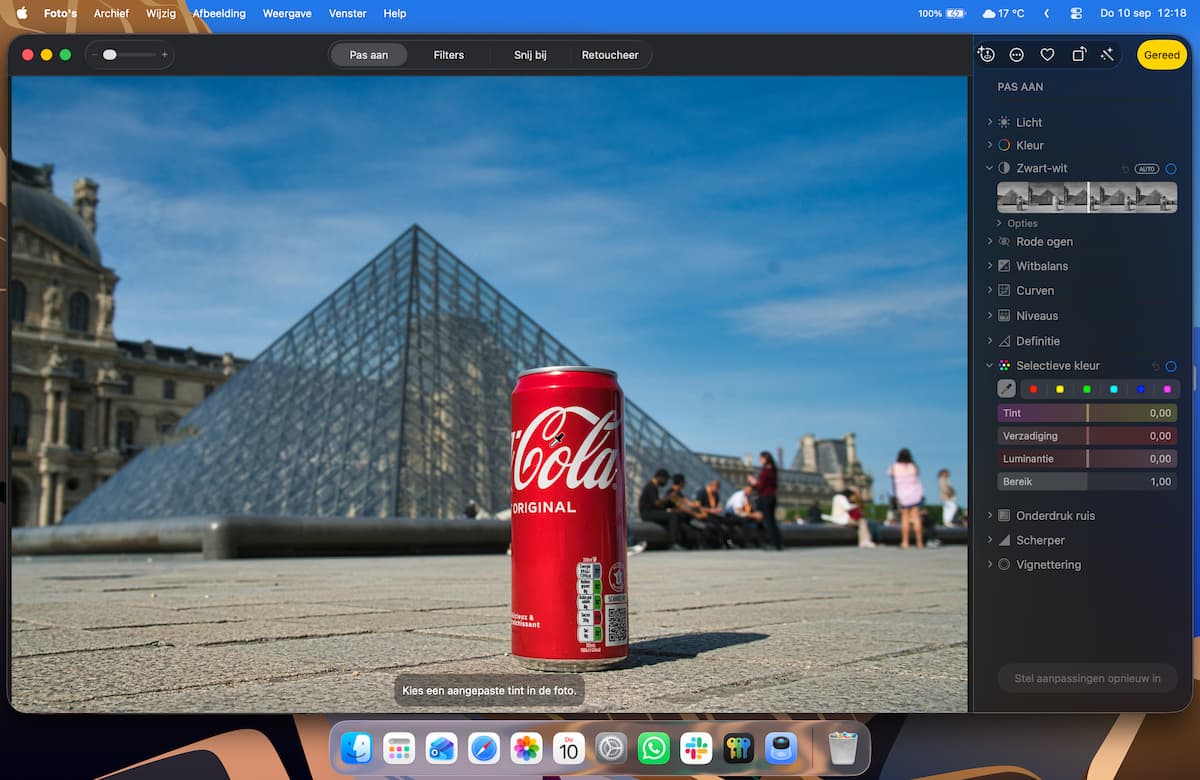The image size is (1200, 780).
Task: Switch to the Filters tab
Action: pyautogui.click(x=449, y=55)
